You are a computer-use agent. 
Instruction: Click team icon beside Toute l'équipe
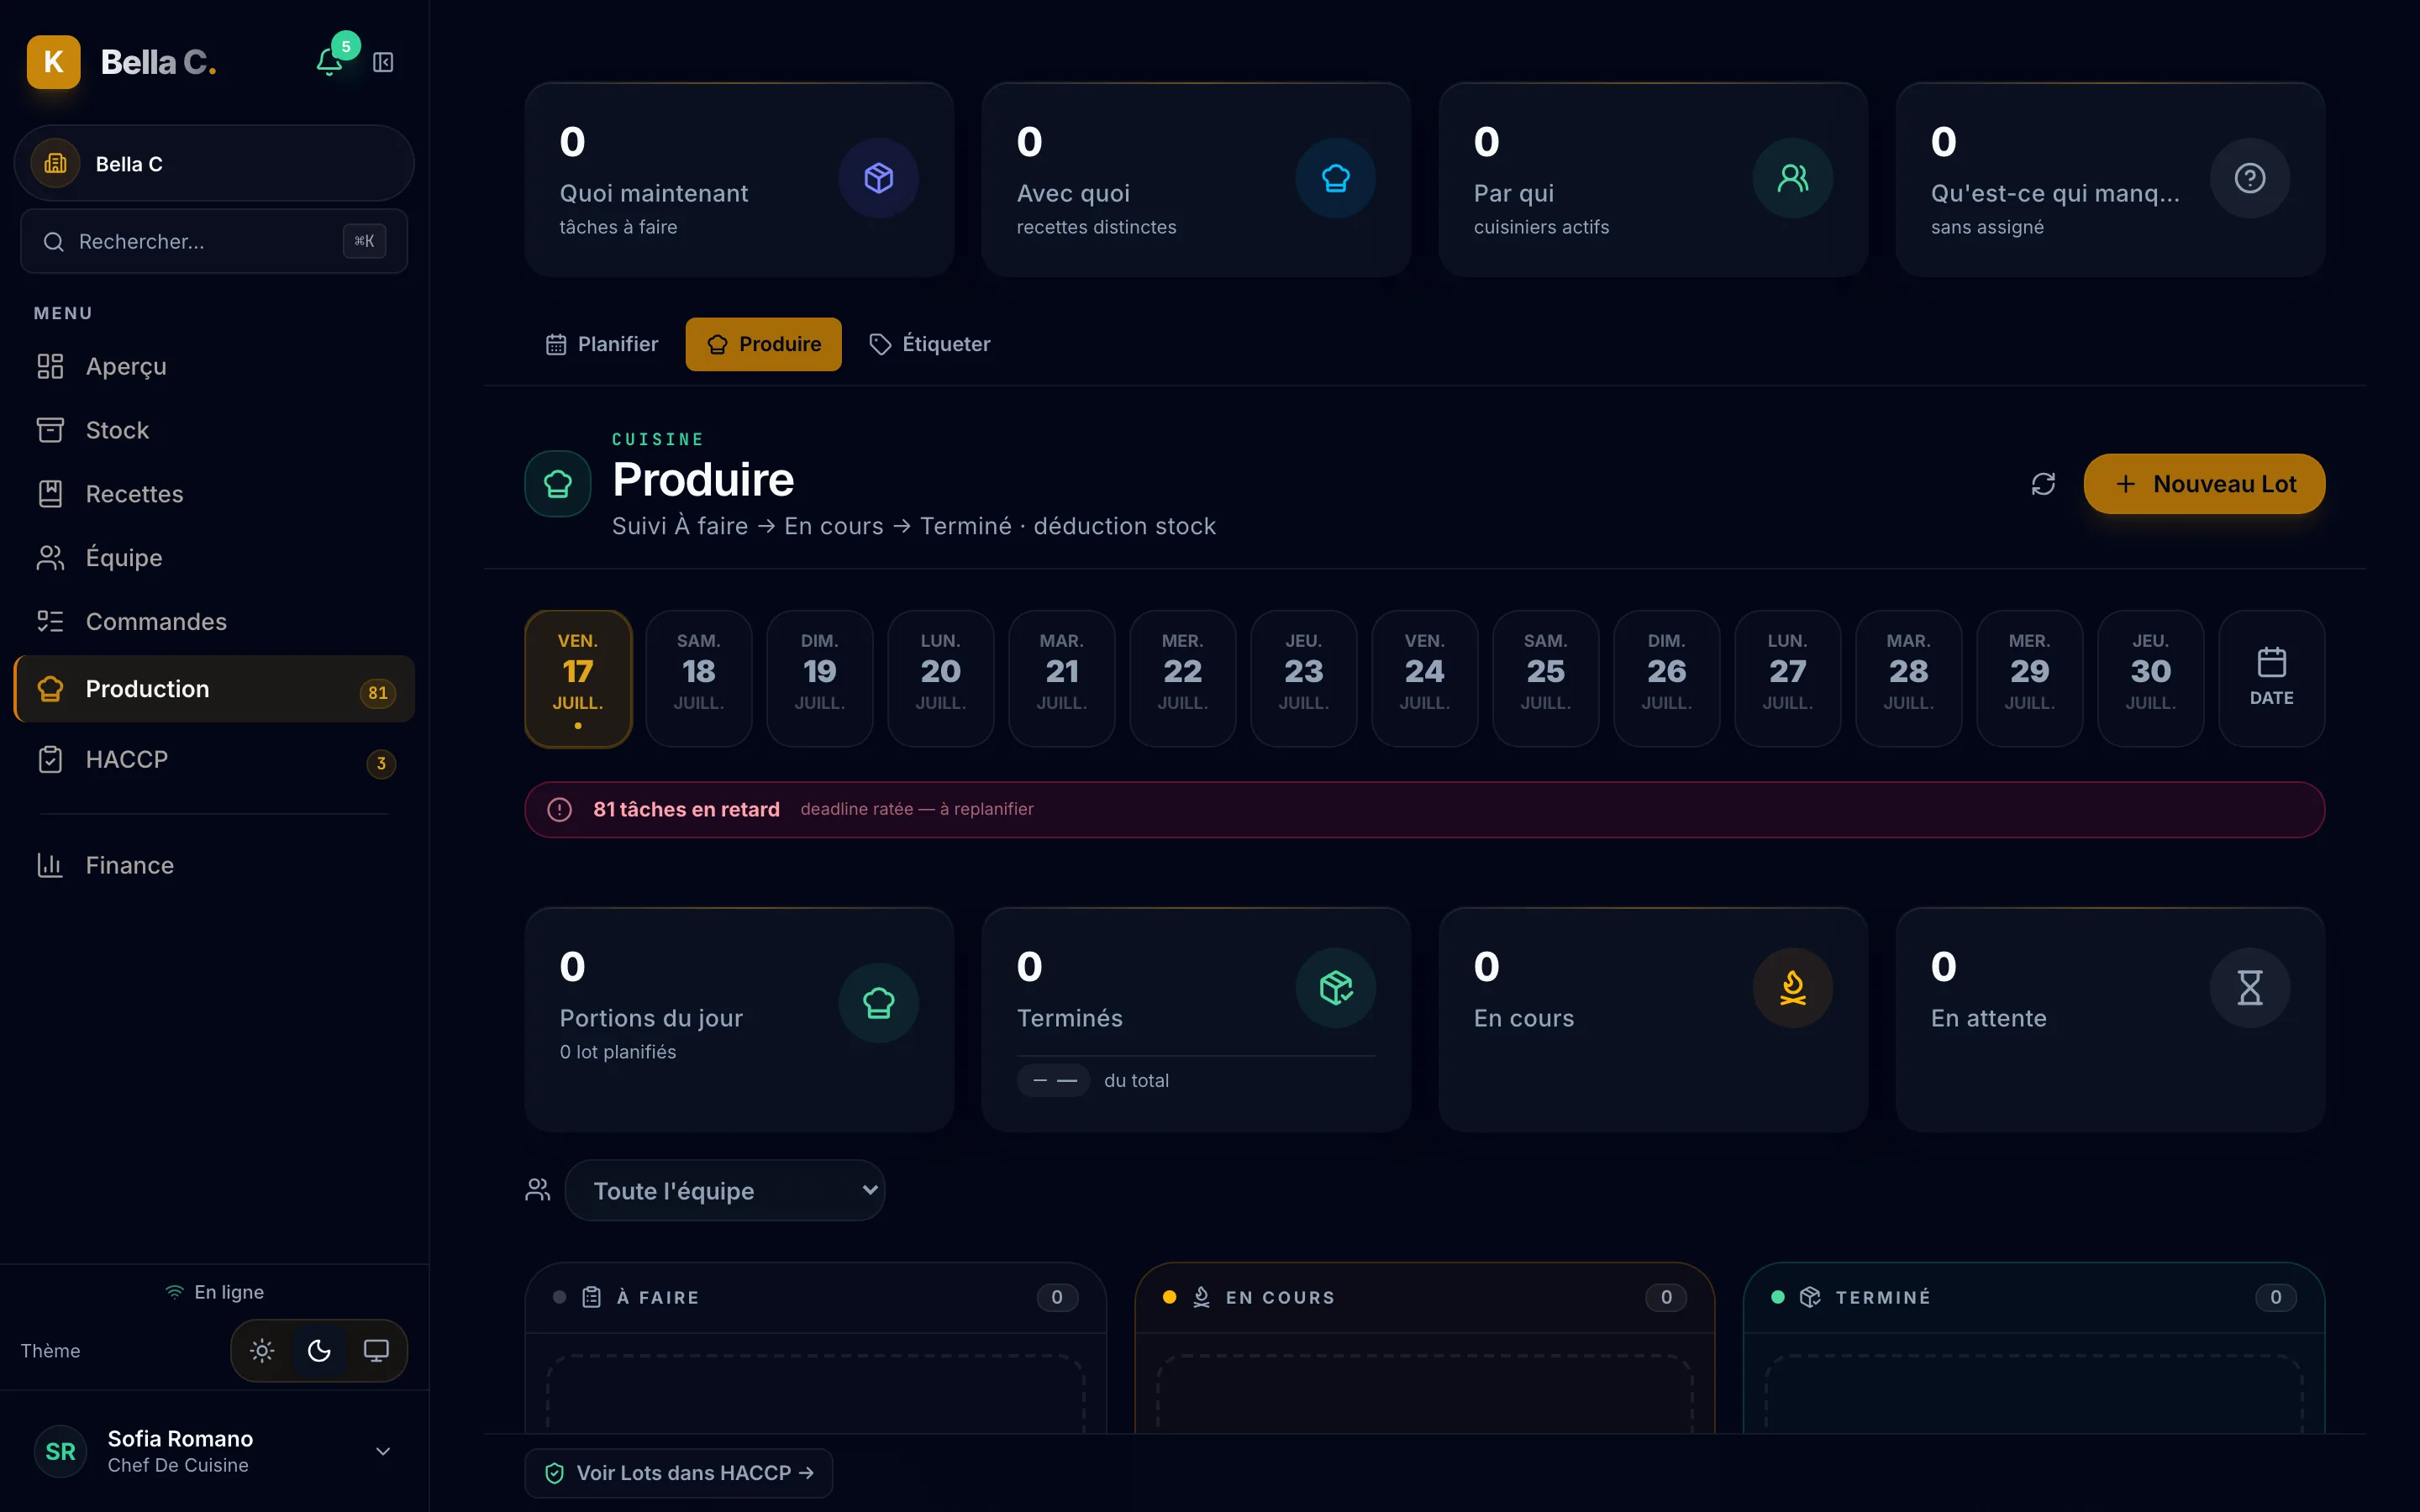[x=538, y=1190]
